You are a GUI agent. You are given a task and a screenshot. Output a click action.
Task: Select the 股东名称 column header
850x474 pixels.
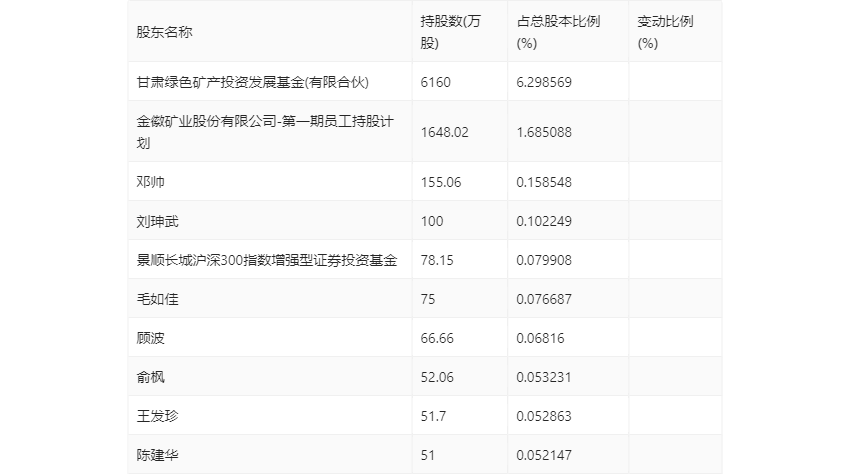tap(164, 32)
